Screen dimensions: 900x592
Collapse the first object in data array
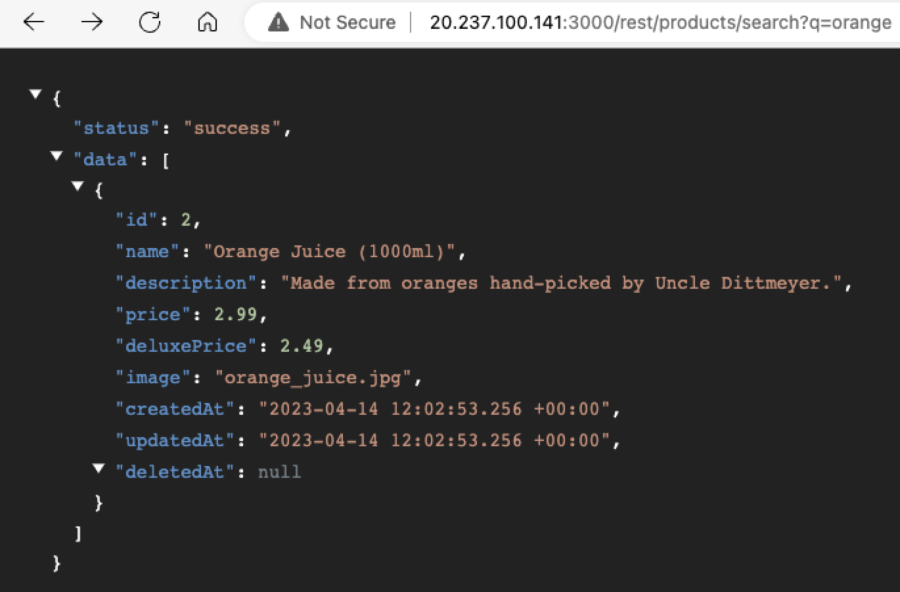click(x=78, y=187)
